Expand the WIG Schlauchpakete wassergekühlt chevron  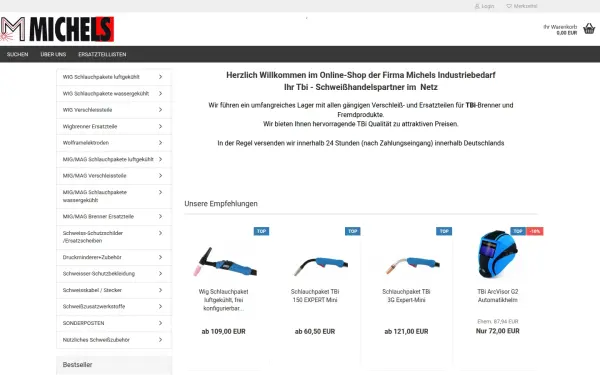coord(160,93)
